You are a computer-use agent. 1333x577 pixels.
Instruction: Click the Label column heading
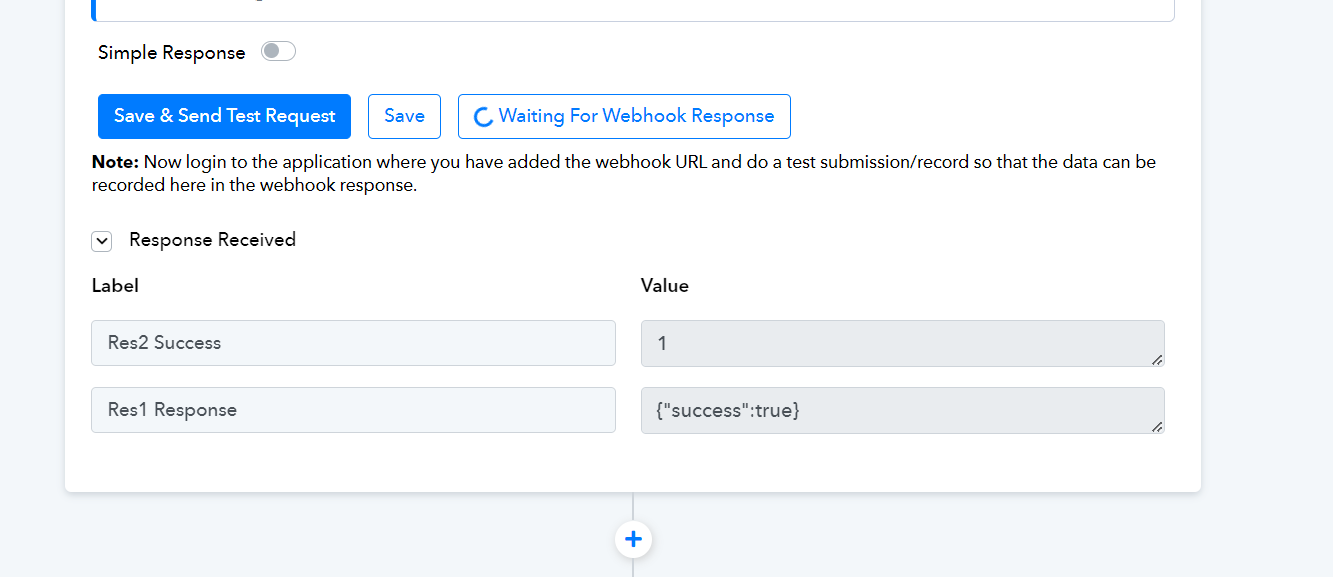click(115, 286)
